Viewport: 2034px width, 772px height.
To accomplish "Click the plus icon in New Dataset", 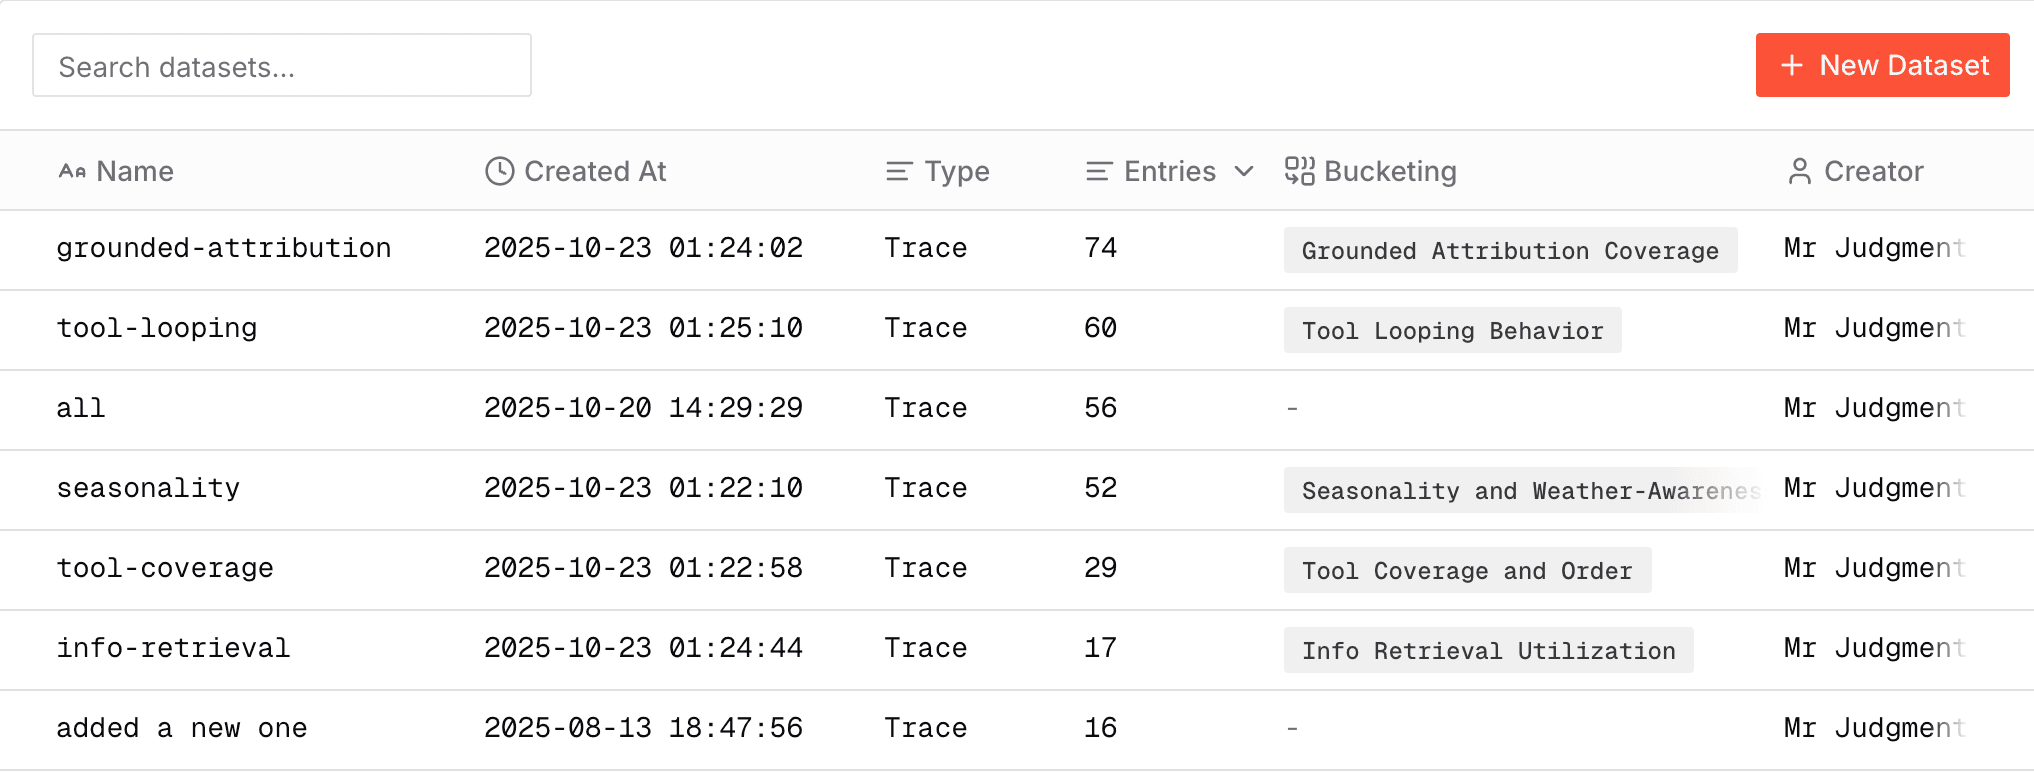I will click(1792, 66).
